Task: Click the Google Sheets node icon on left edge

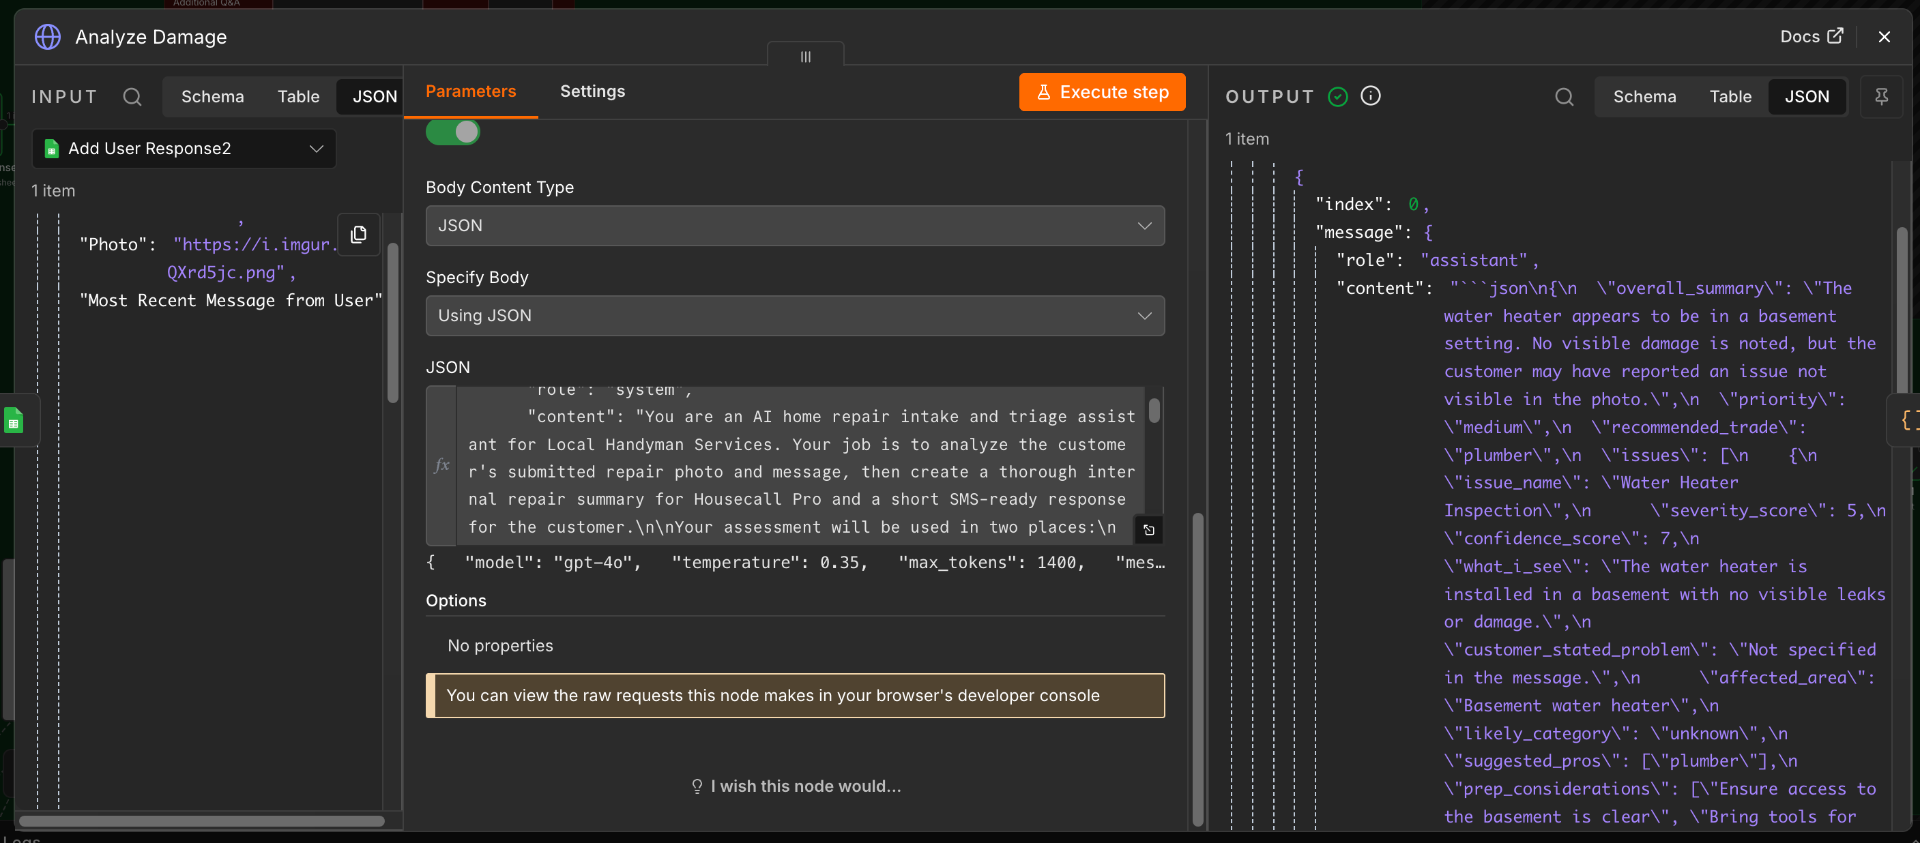Action: (14, 420)
